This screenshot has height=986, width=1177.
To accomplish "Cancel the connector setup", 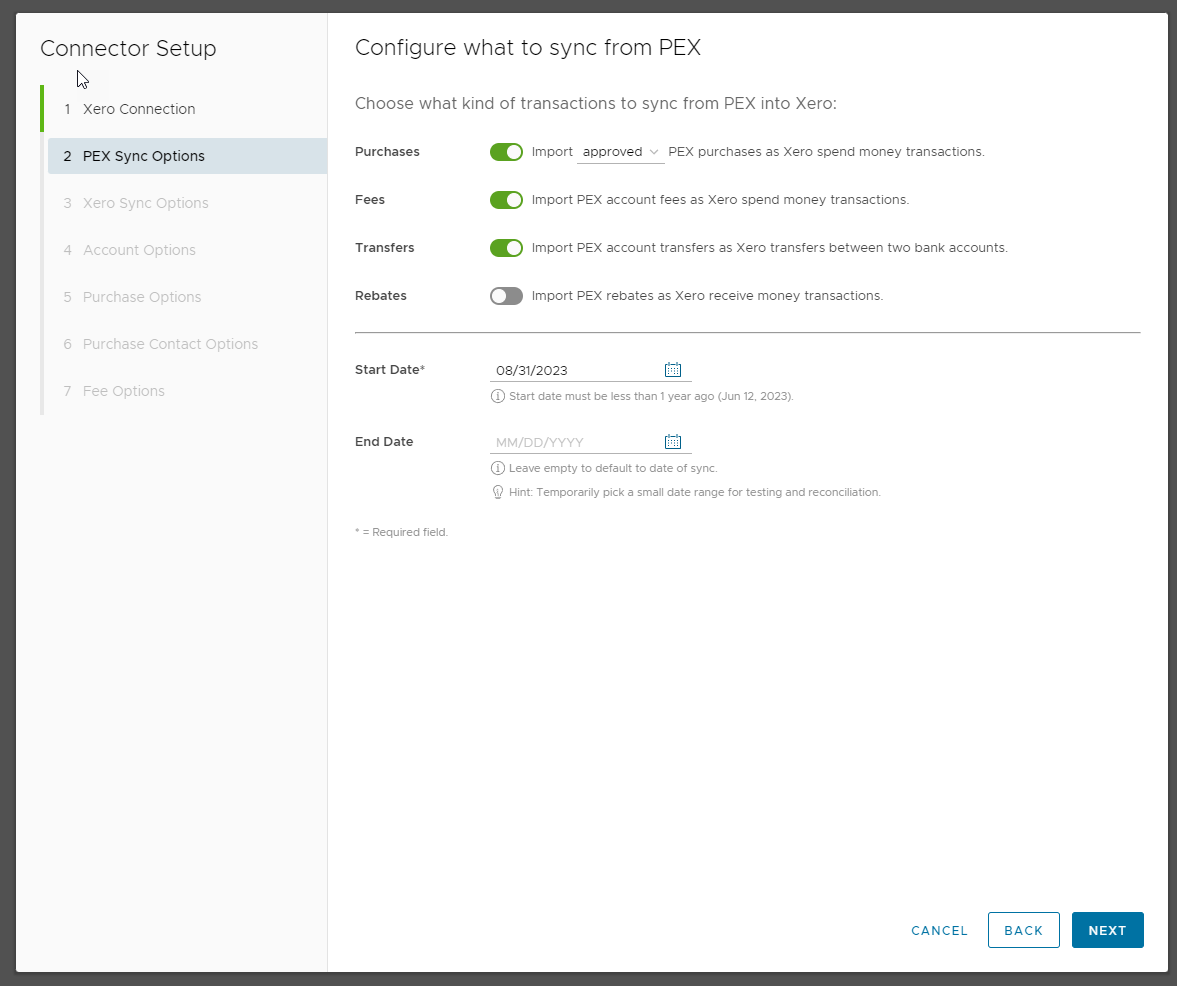I will 939,931.
